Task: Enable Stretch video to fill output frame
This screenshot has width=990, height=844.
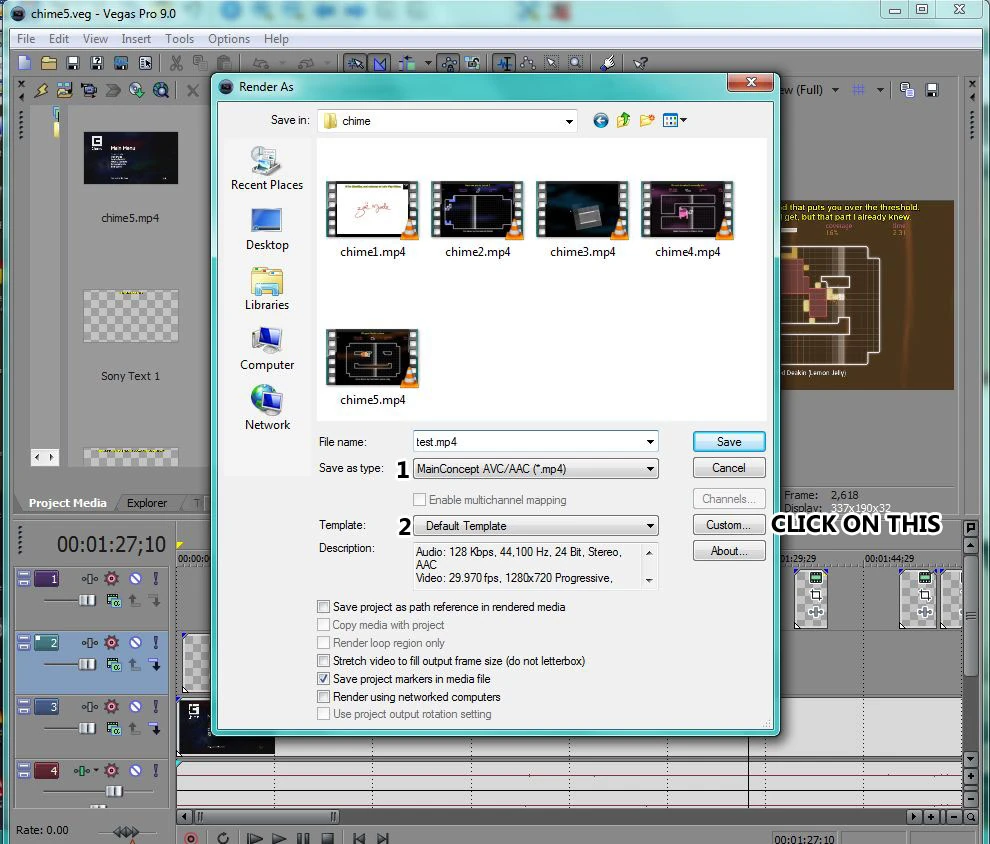Action: pyautogui.click(x=323, y=661)
